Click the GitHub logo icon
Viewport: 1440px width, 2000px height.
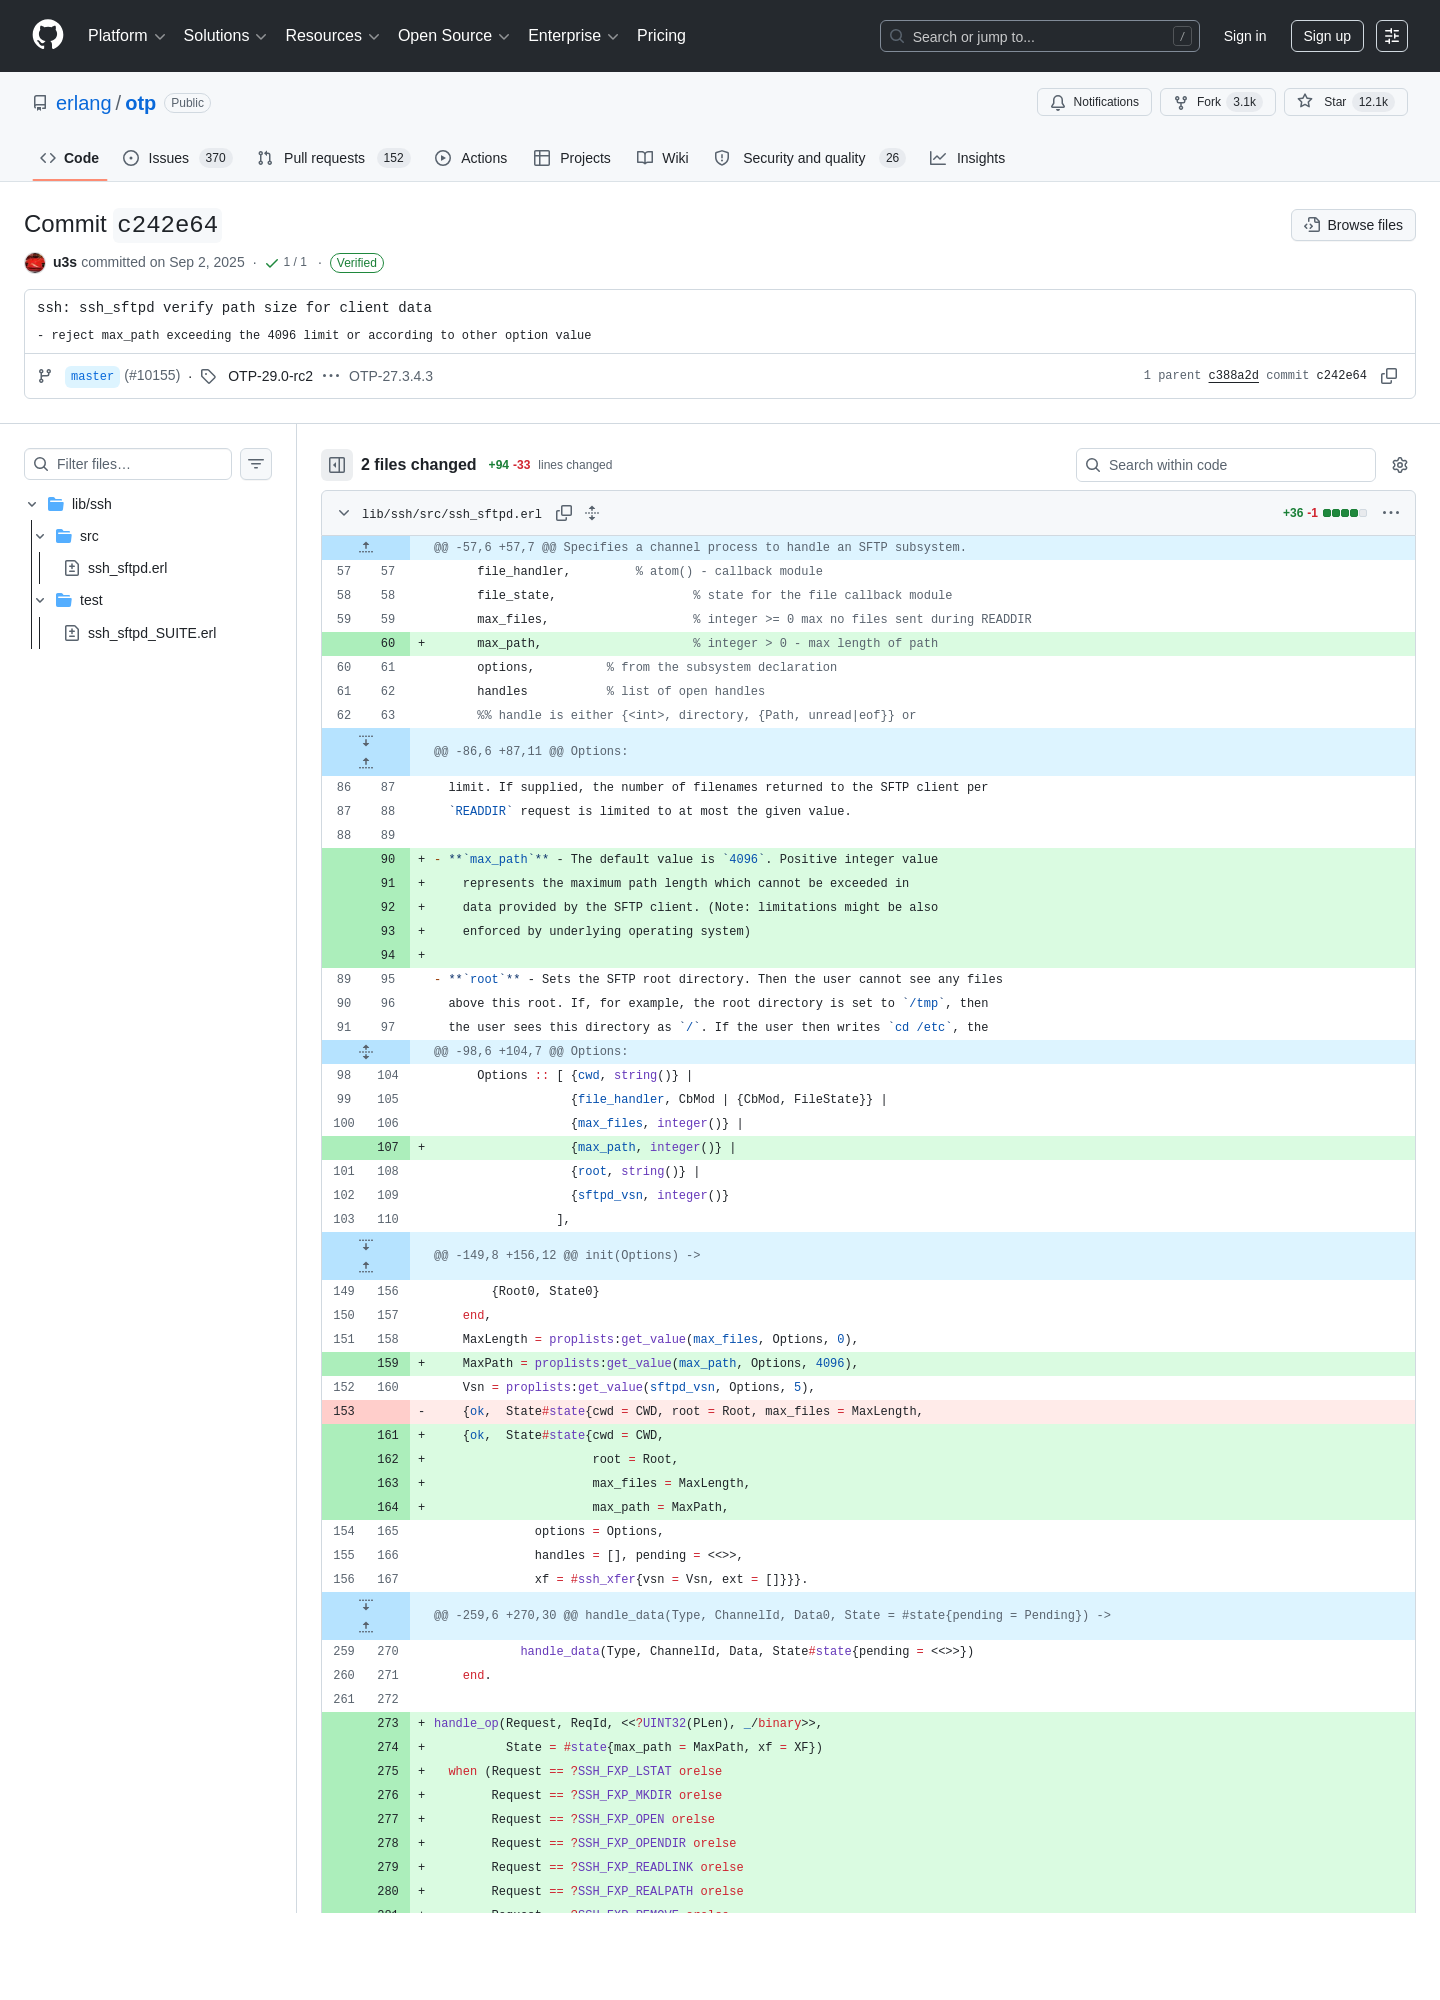point(48,35)
